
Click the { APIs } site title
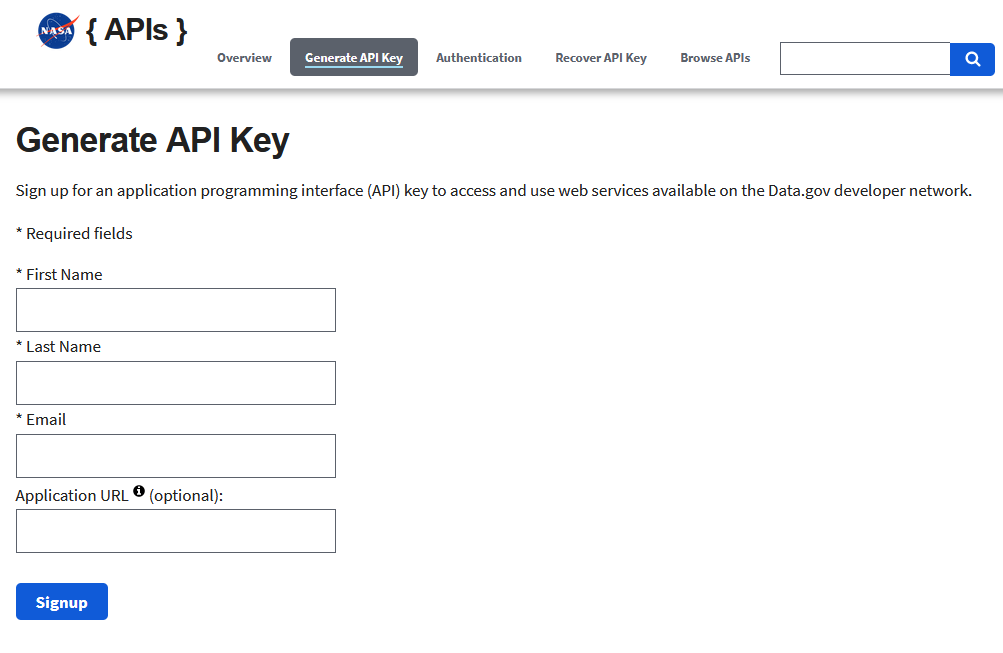pos(135,29)
